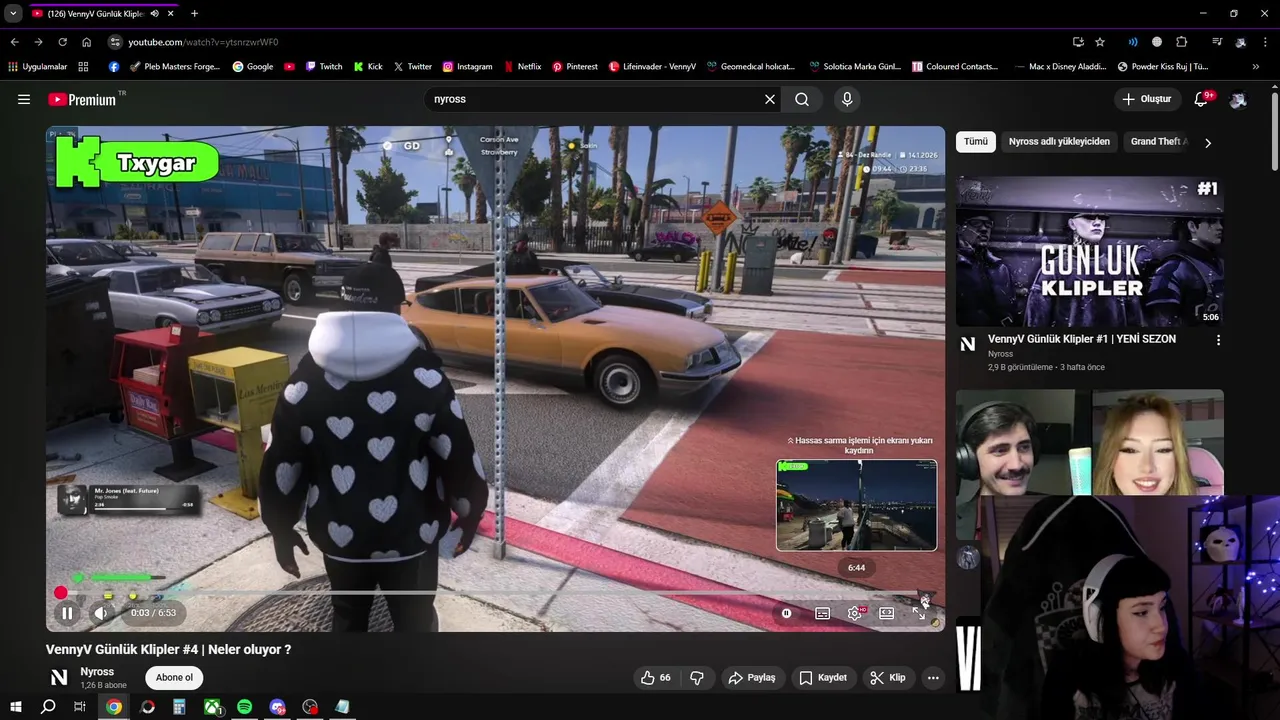Open new browser tab
The height and width of the screenshot is (720, 1280).
coord(194,13)
